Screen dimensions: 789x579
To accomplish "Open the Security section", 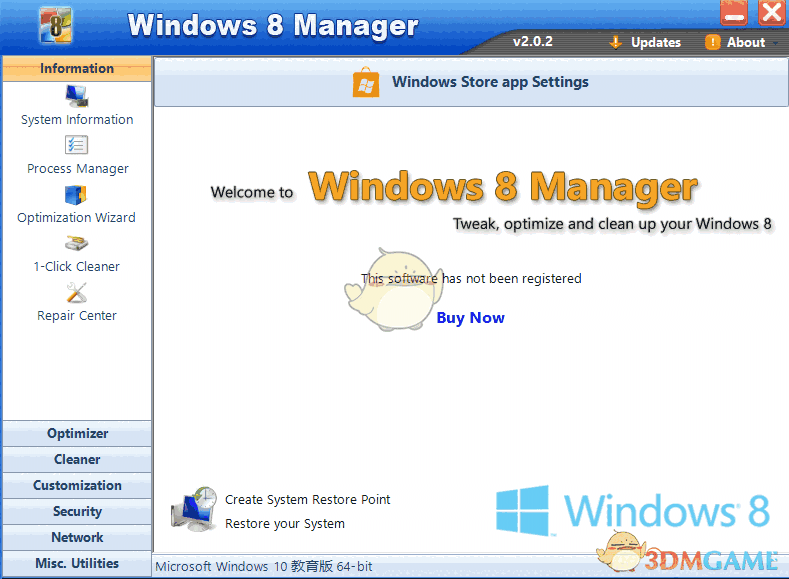I will tap(77, 512).
